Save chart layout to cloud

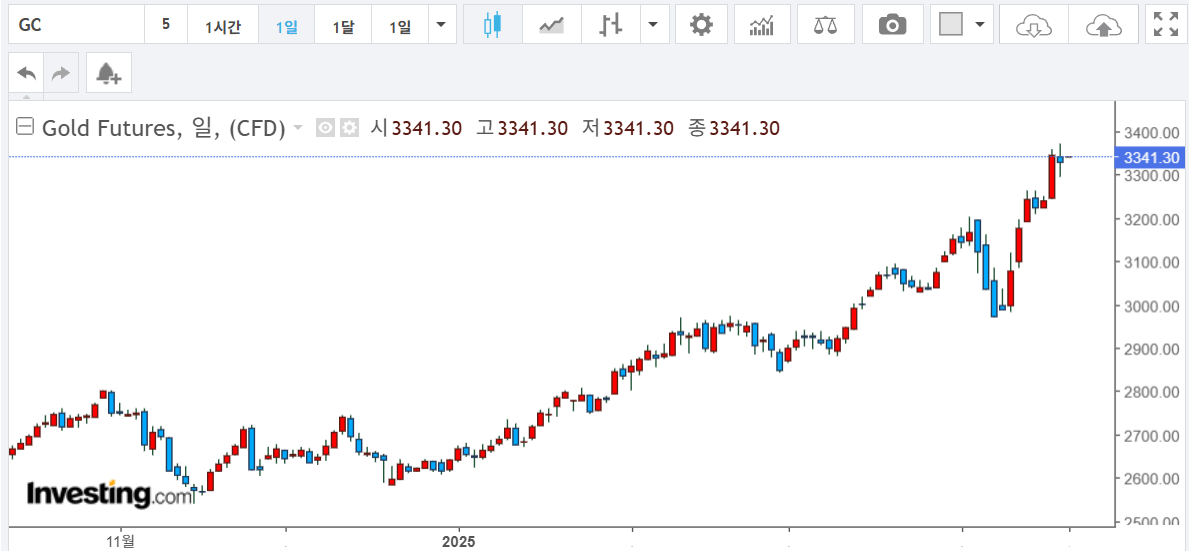pos(1103,25)
